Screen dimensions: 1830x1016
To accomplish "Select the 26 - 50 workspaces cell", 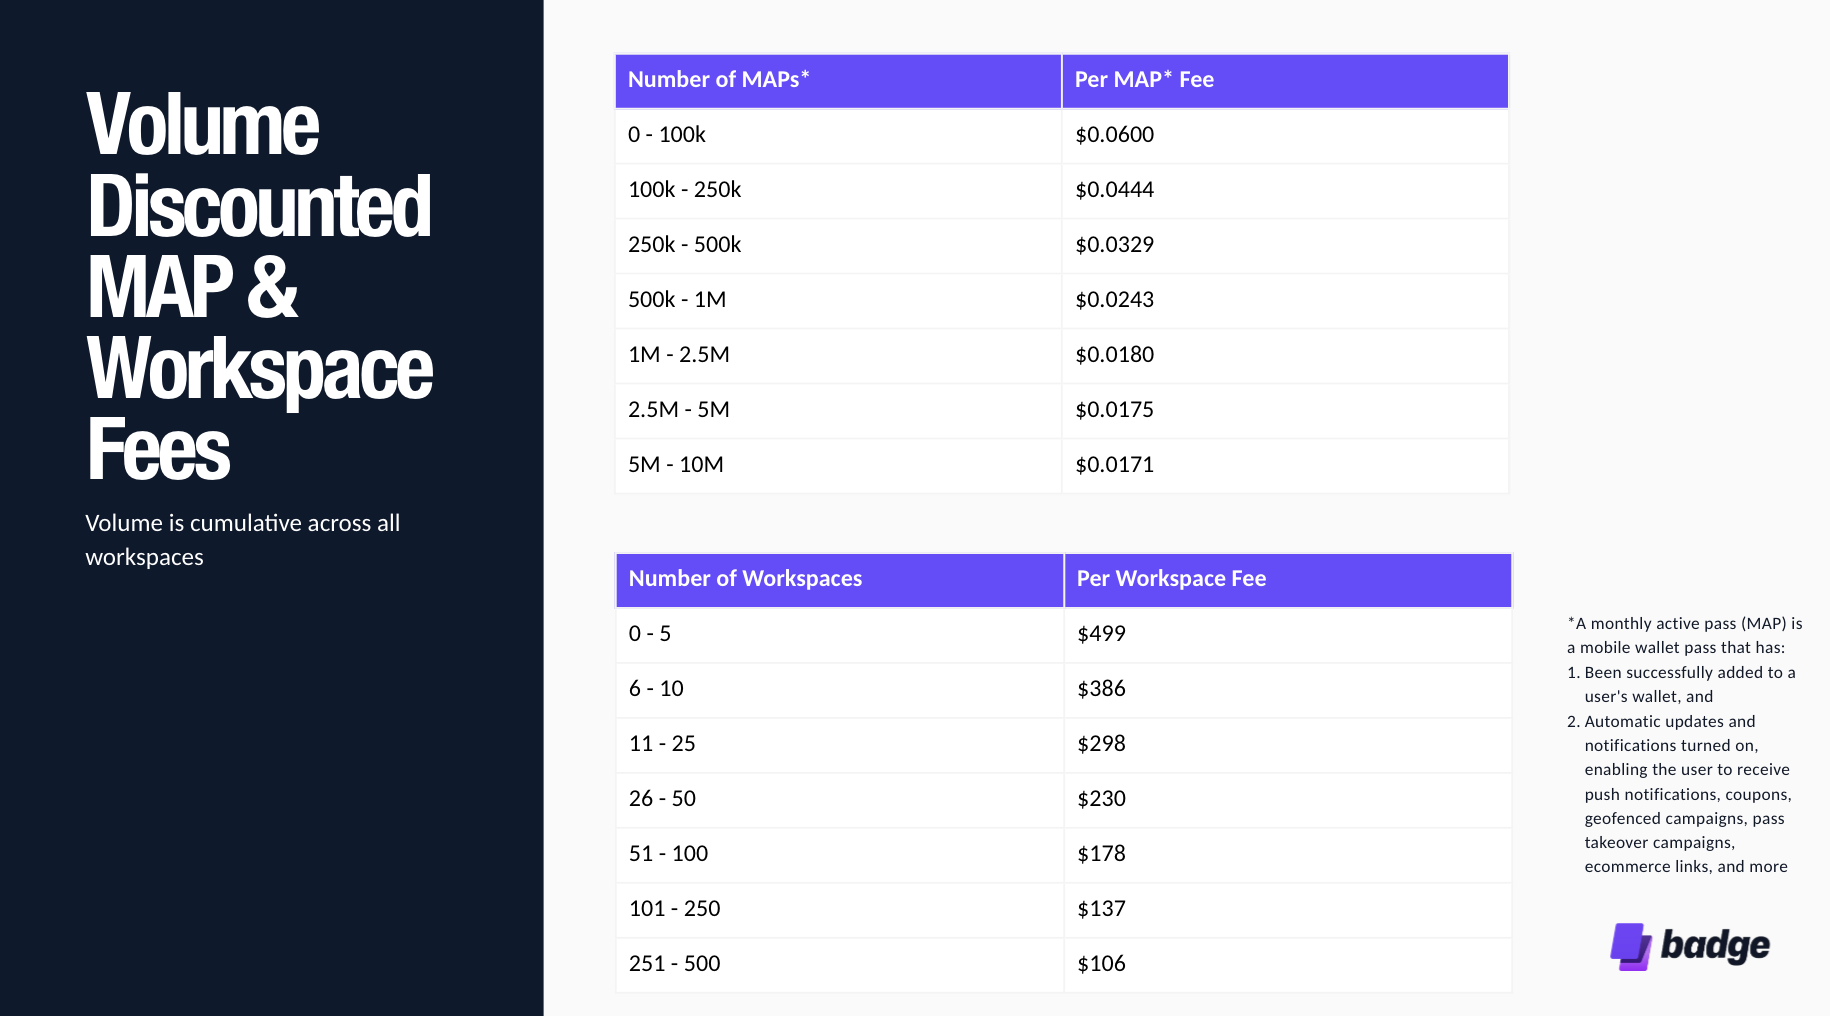I will (x=662, y=799).
